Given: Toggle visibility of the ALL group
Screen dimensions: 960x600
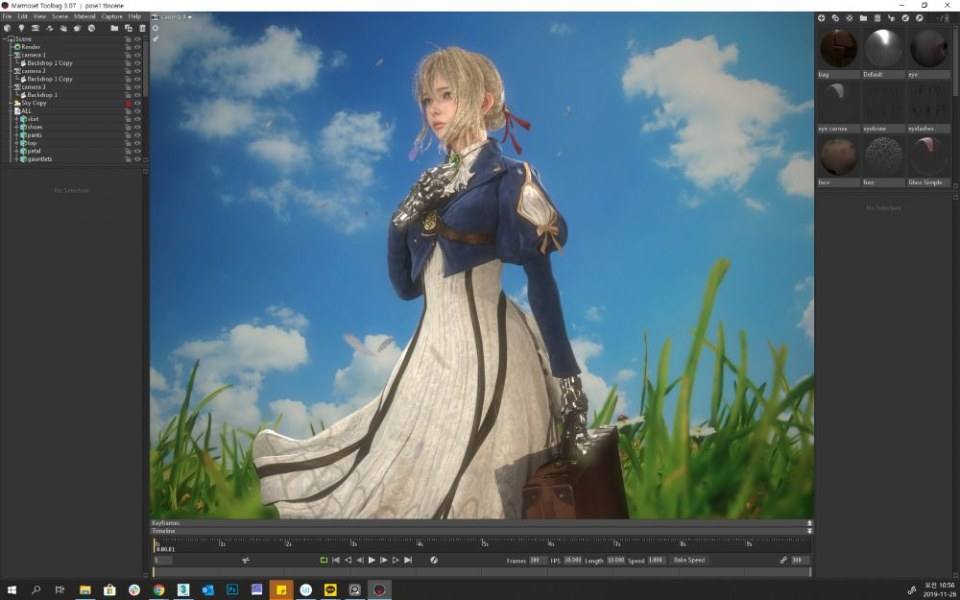Looking at the screenshot, I should coord(137,111).
